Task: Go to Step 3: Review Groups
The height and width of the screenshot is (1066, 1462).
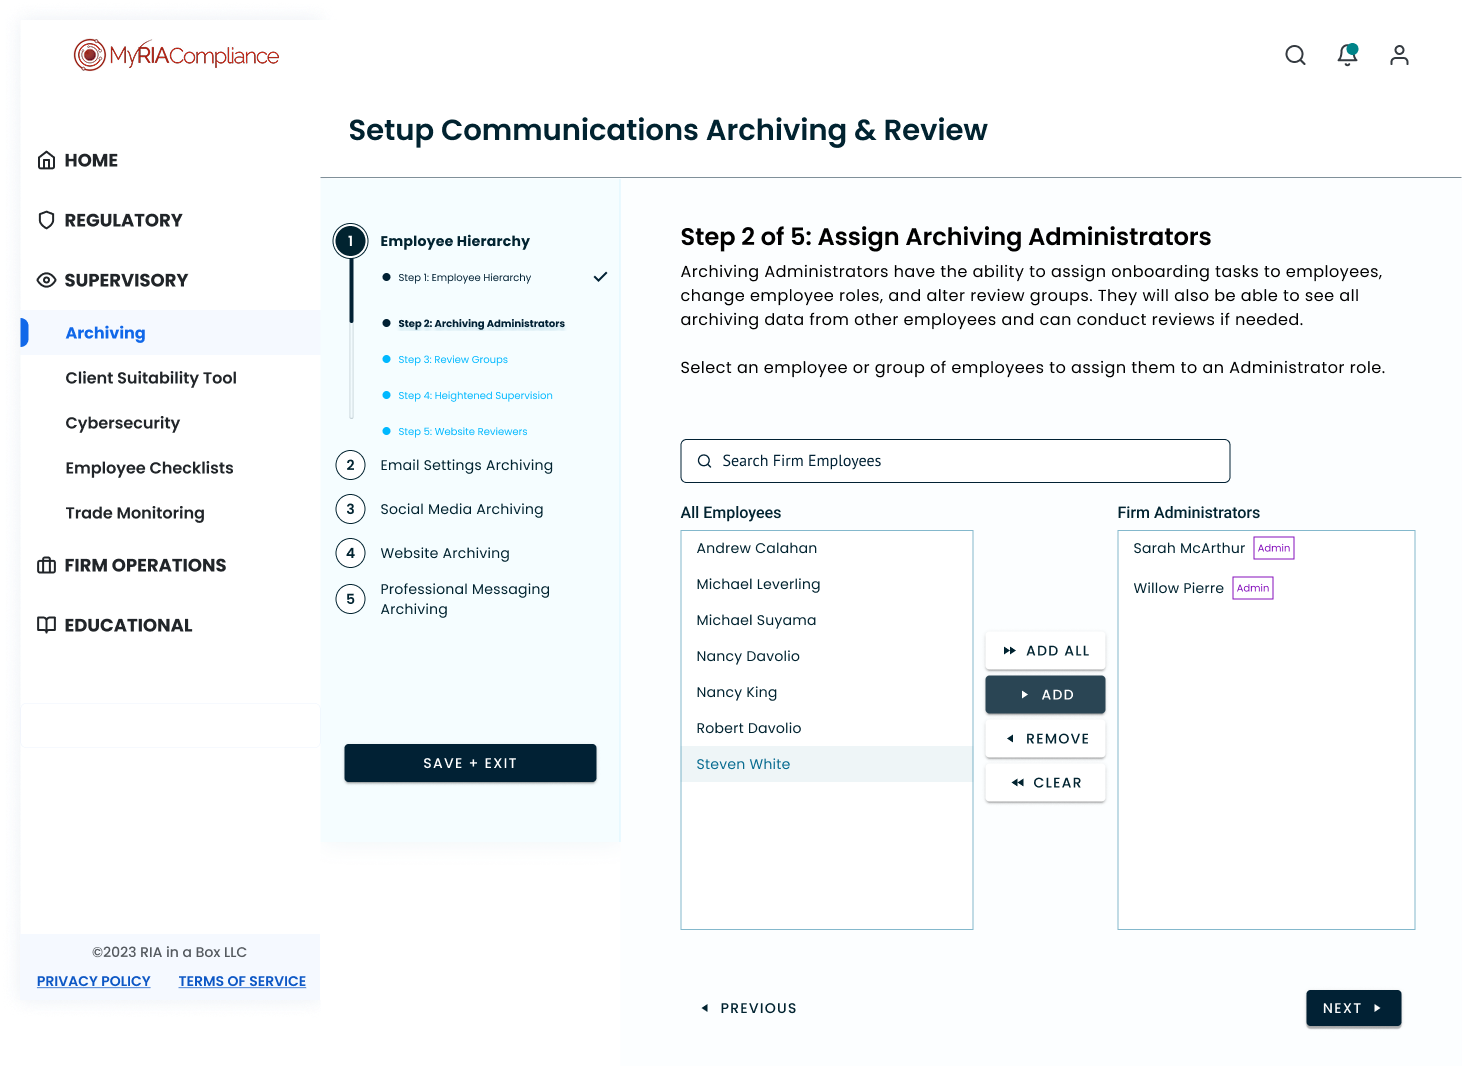Action: (453, 359)
